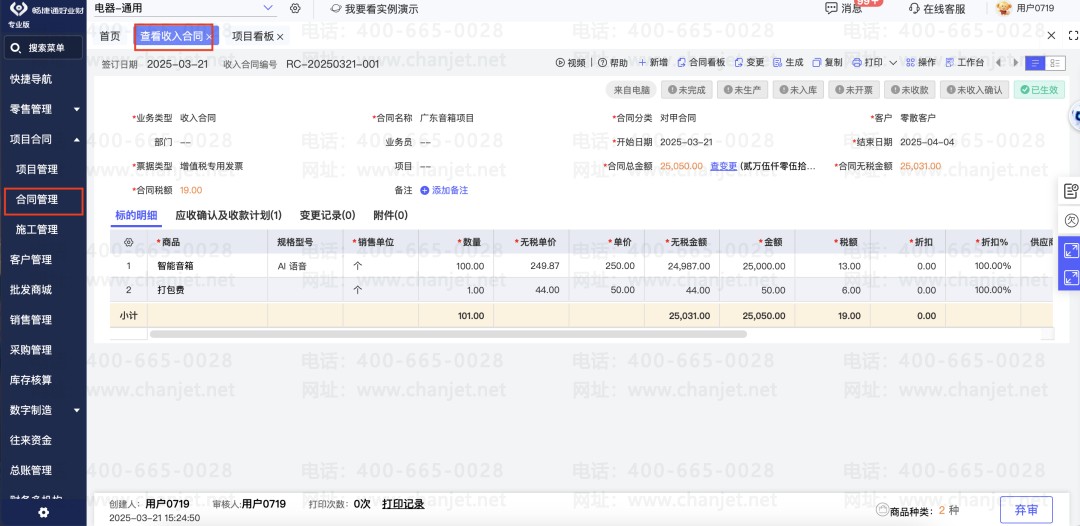Click the 已生效 status tag

(1039, 90)
